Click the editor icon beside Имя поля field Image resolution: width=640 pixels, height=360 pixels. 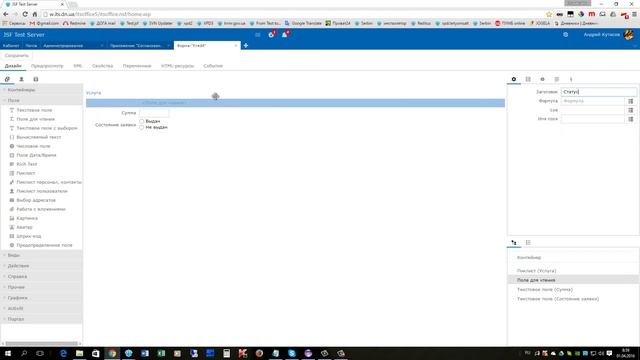[631, 119]
